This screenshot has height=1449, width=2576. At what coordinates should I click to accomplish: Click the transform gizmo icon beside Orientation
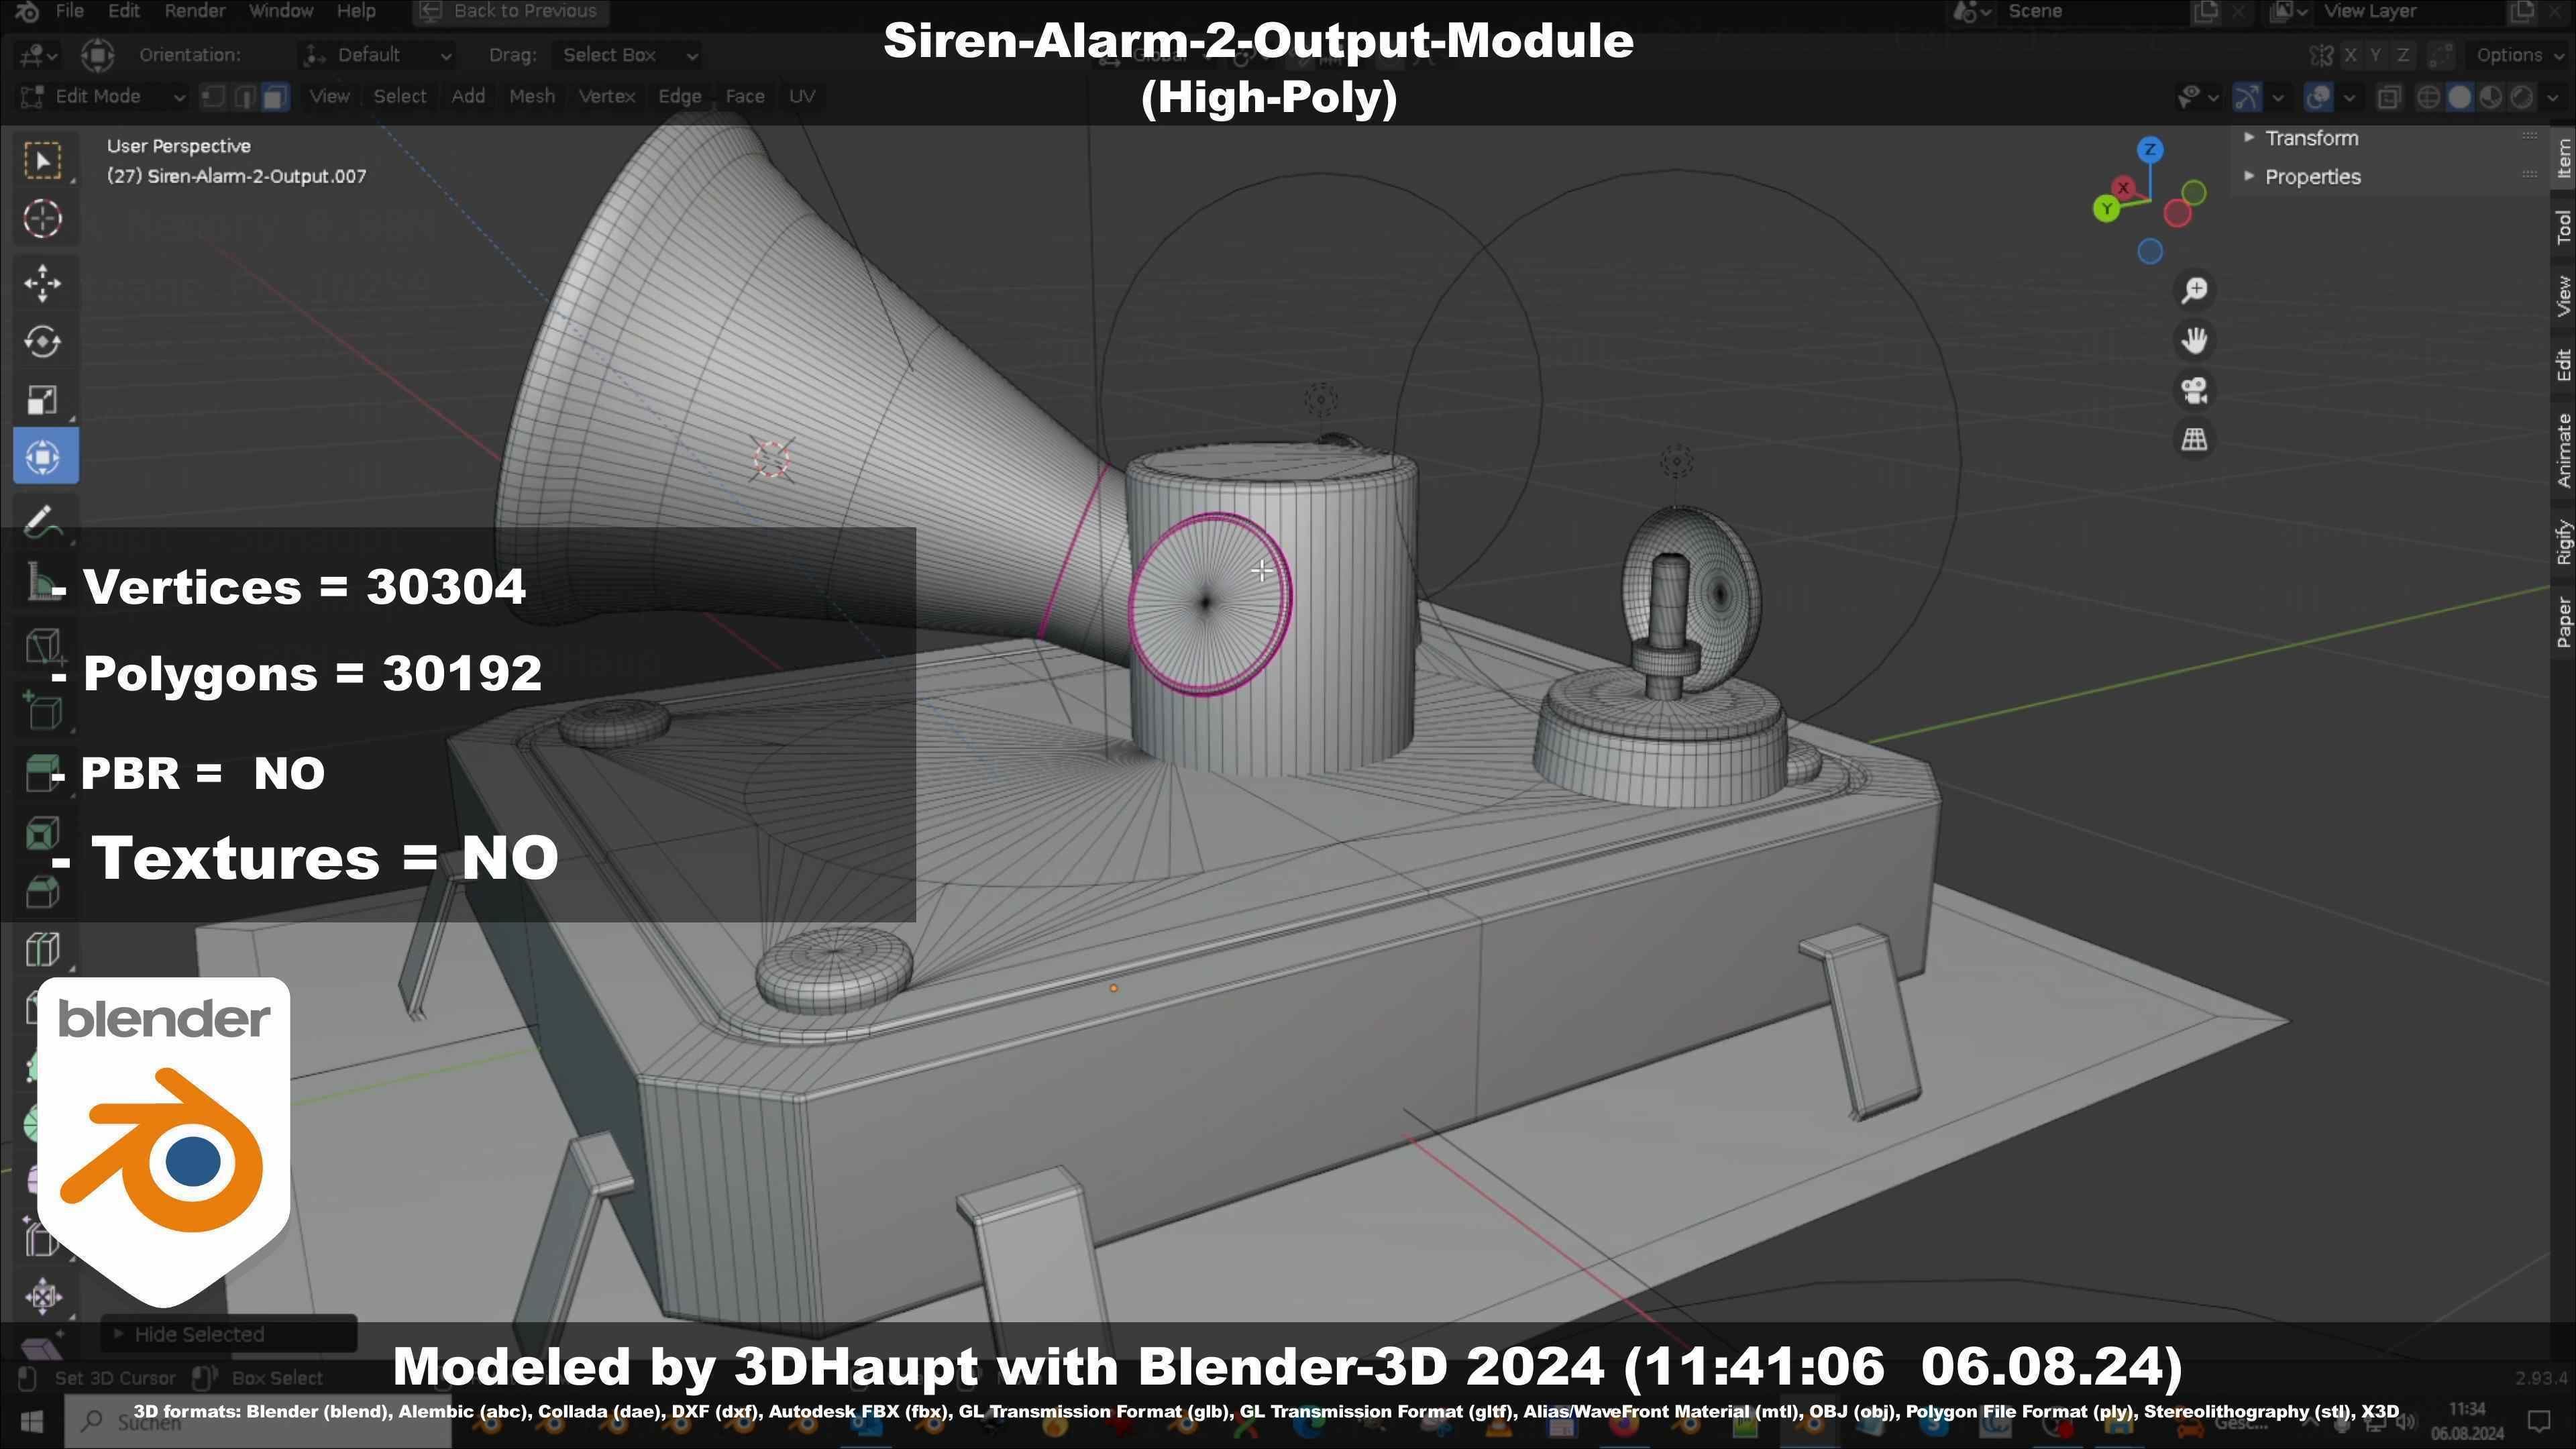[97, 55]
